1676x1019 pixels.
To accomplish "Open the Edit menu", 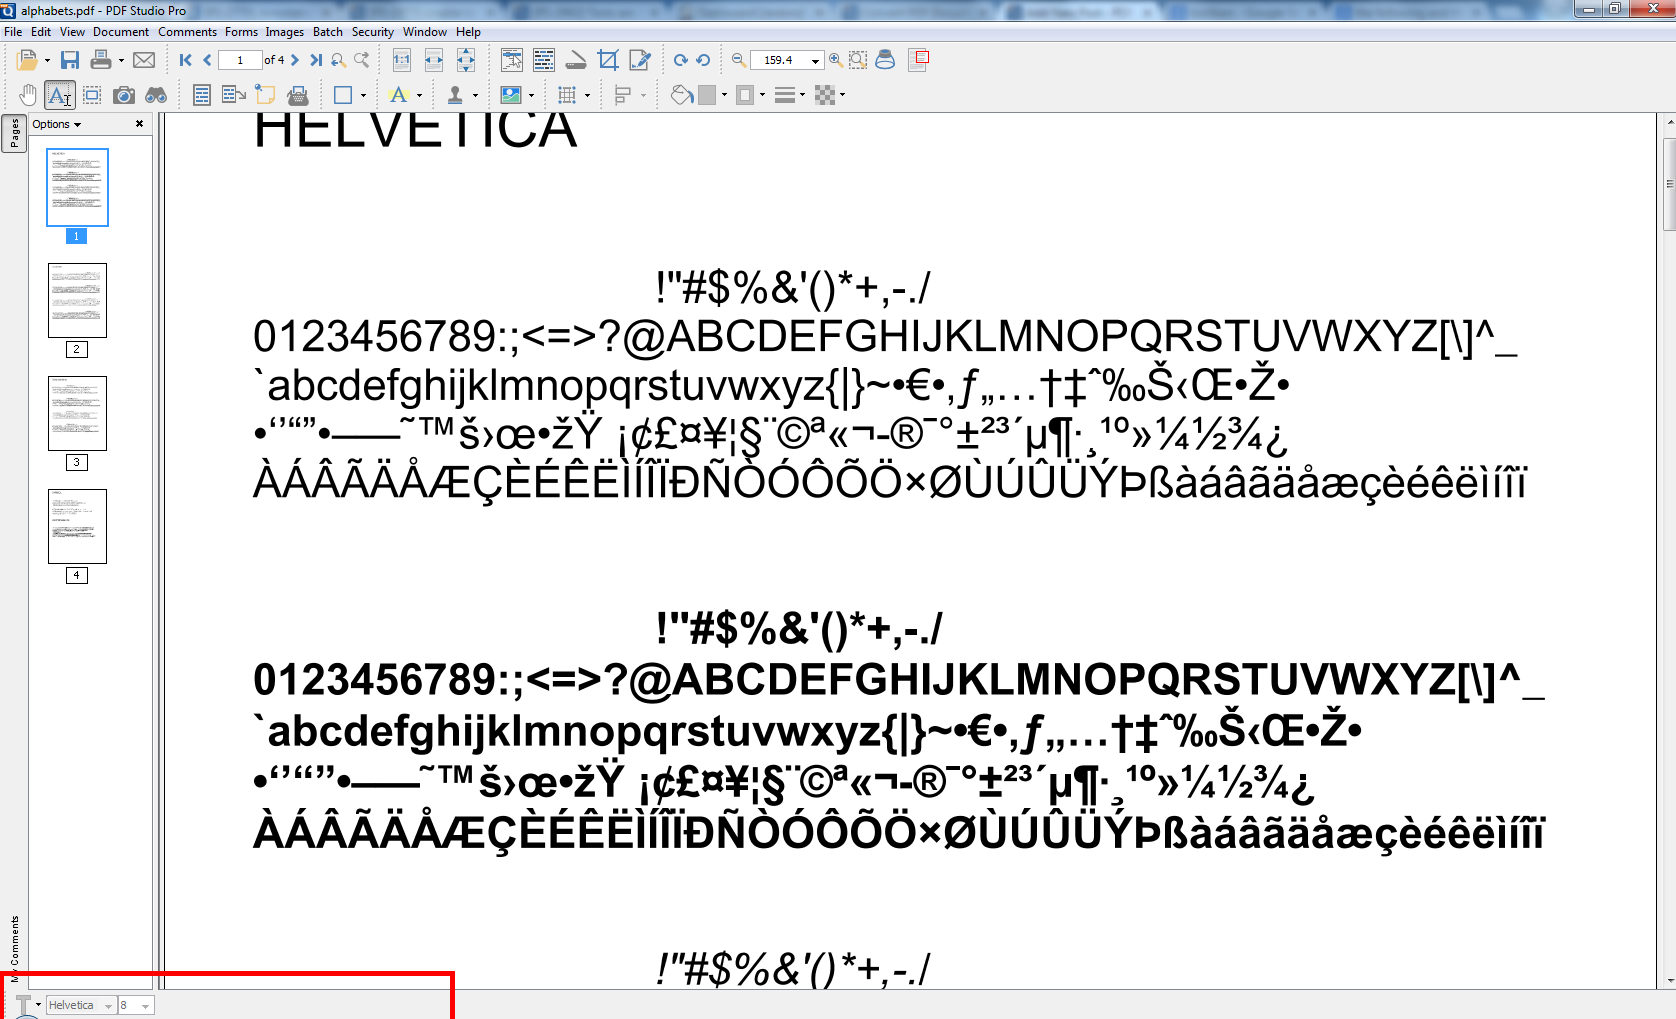I will [x=41, y=32].
